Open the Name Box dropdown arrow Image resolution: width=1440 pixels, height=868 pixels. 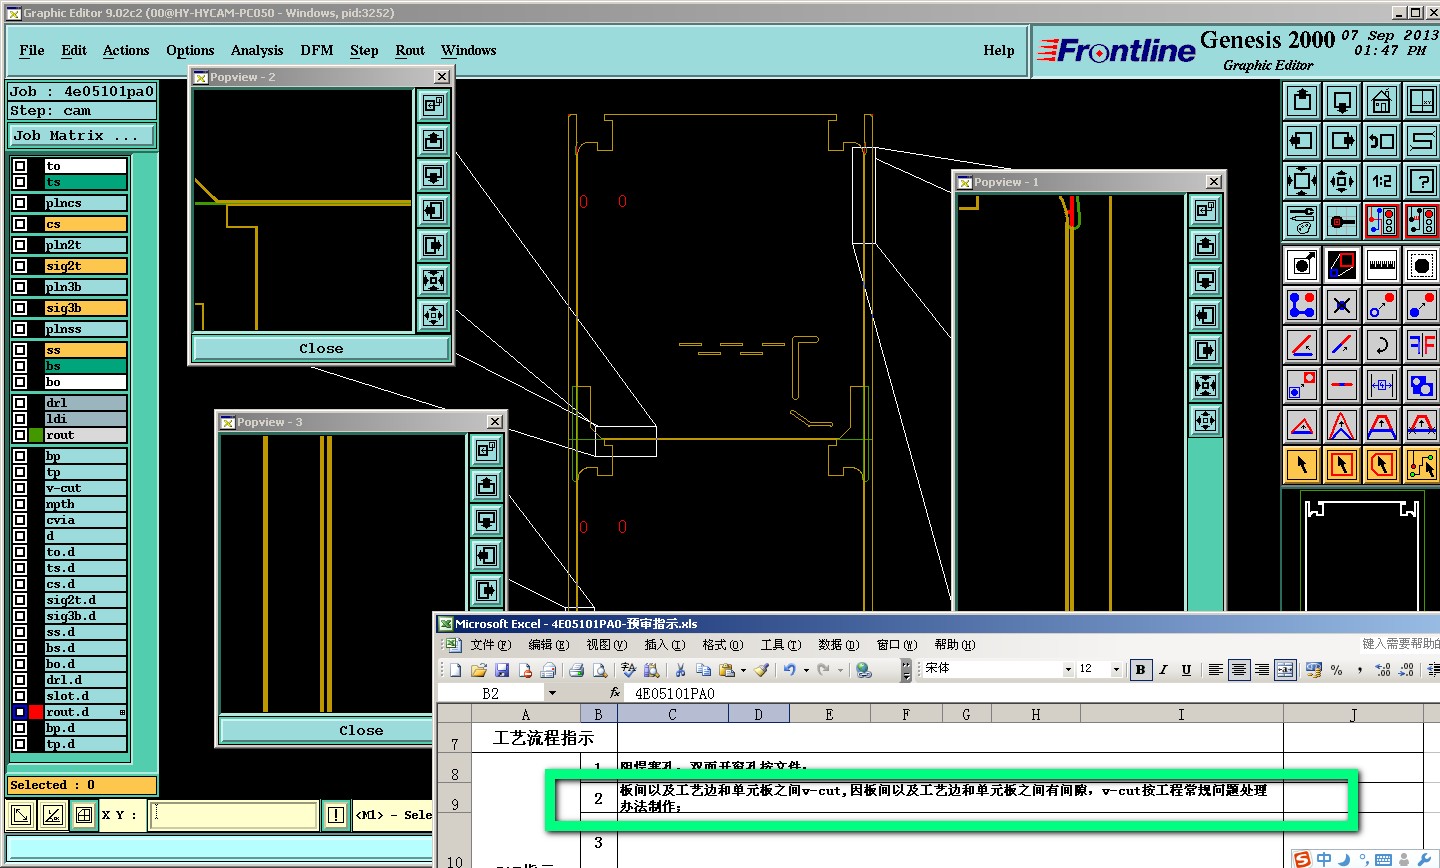551,693
